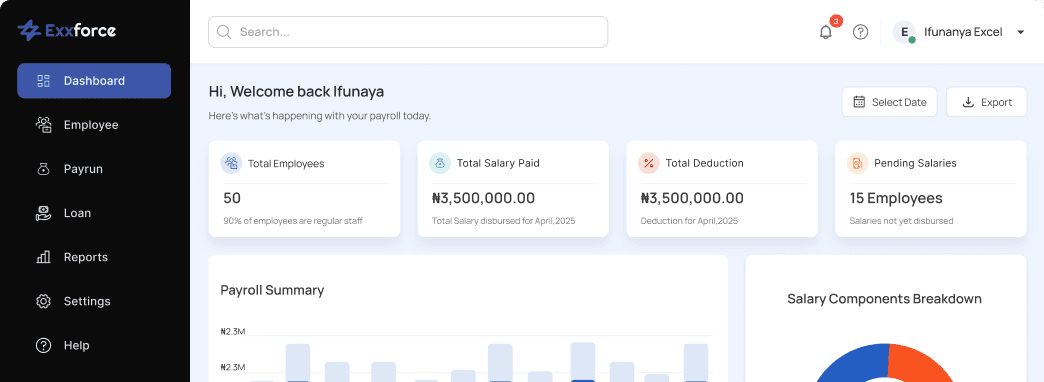
Task: Click the Settings gear icon
Action: pyautogui.click(x=43, y=301)
